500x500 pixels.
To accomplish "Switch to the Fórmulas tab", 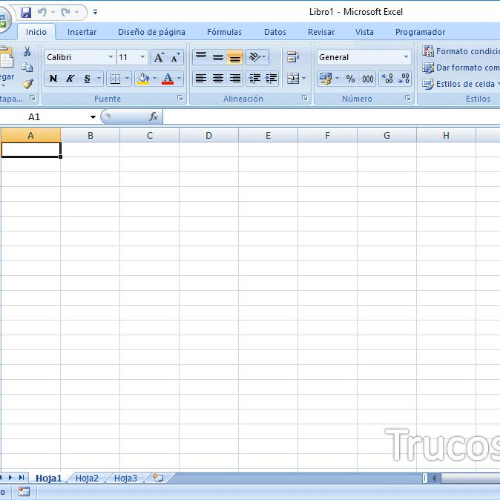I will (x=224, y=32).
